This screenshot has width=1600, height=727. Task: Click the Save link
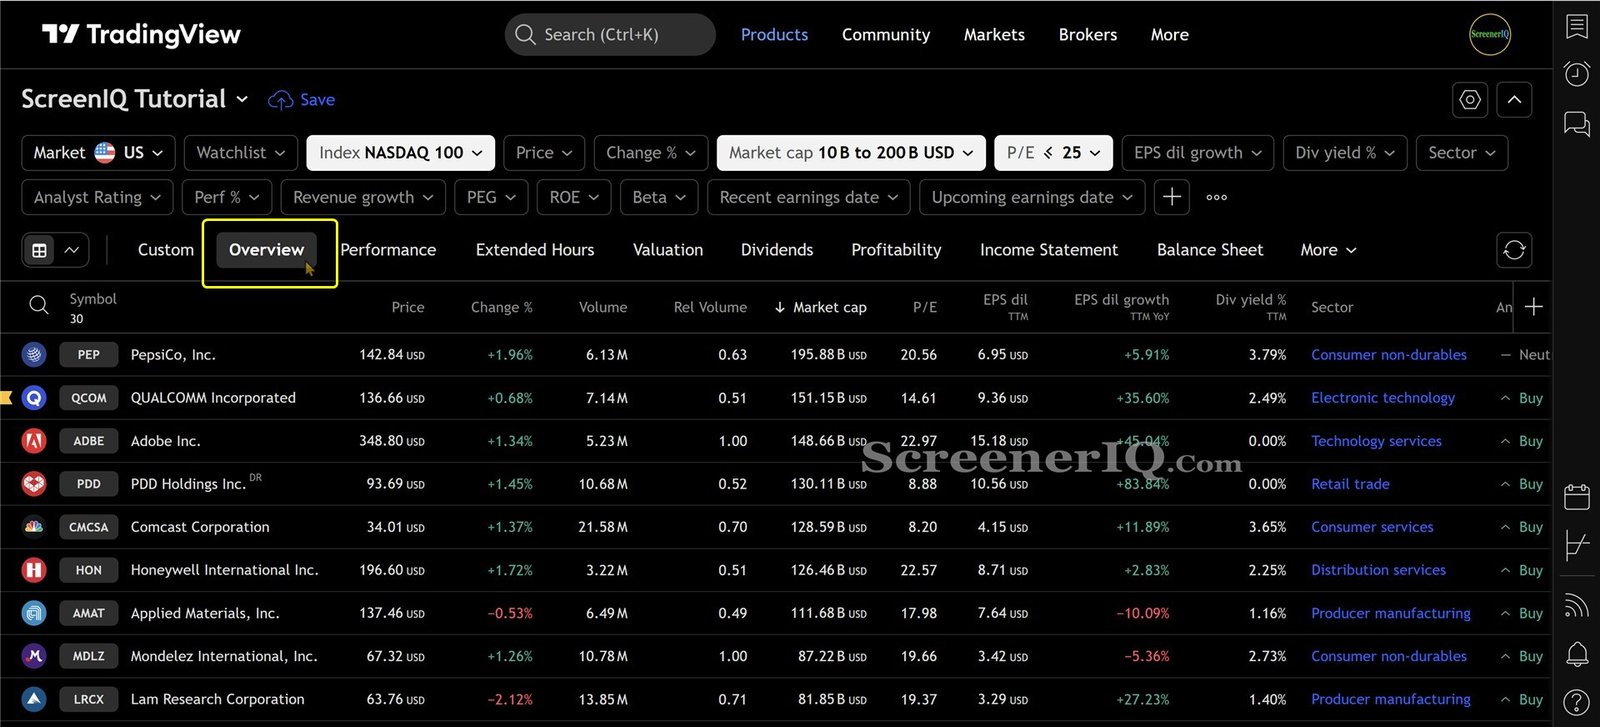point(318,100)
